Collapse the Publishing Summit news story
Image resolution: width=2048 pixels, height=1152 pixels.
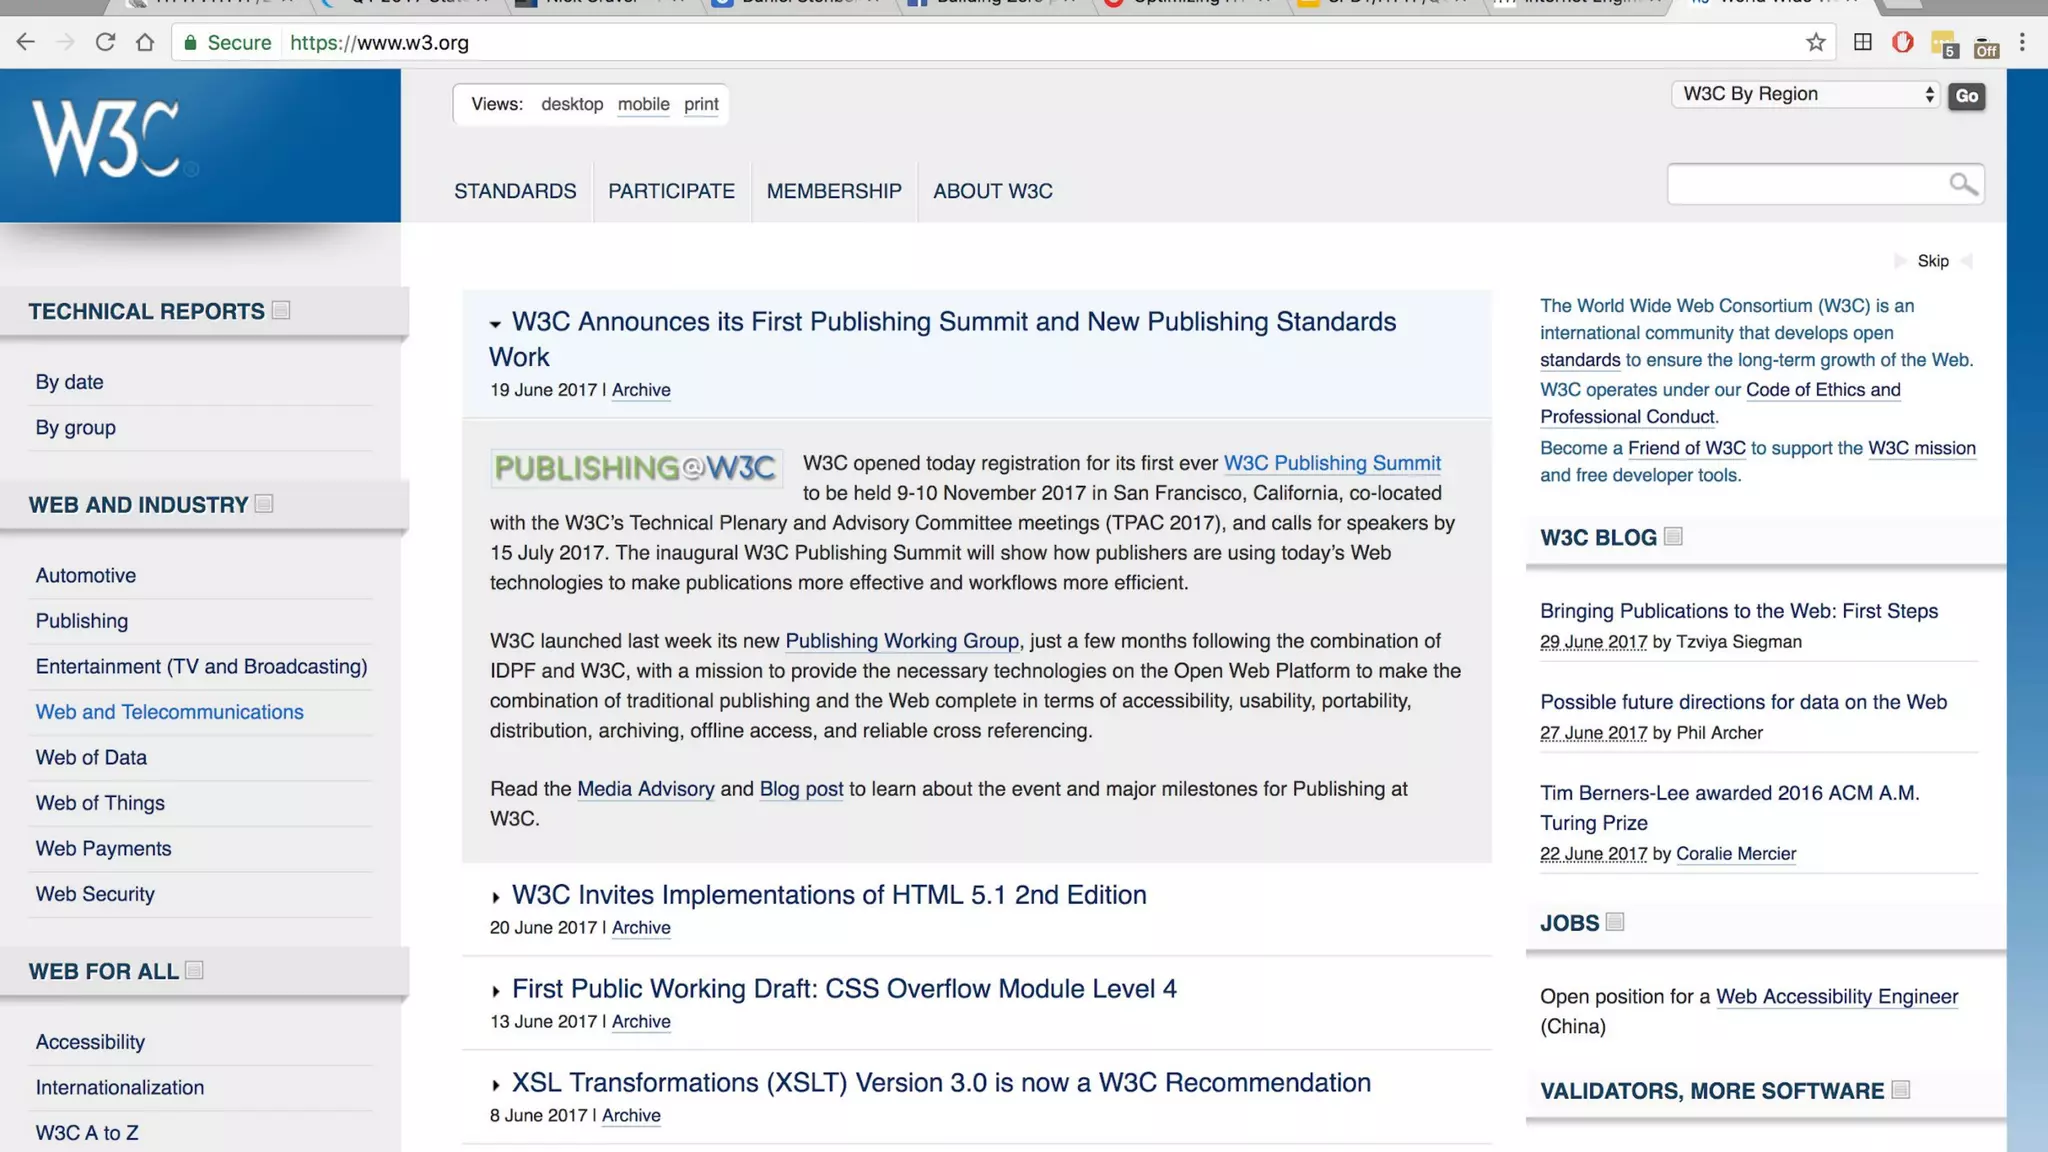(495, 324)
